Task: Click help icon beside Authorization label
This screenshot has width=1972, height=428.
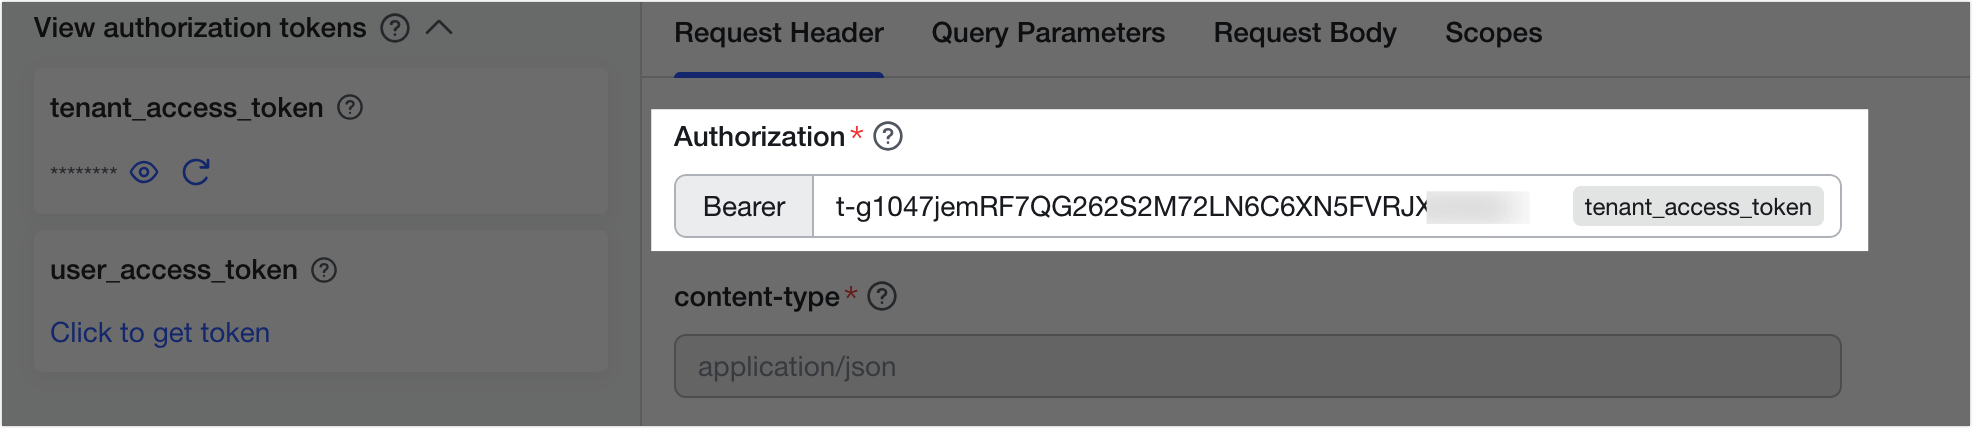Action: pos(888,136)
